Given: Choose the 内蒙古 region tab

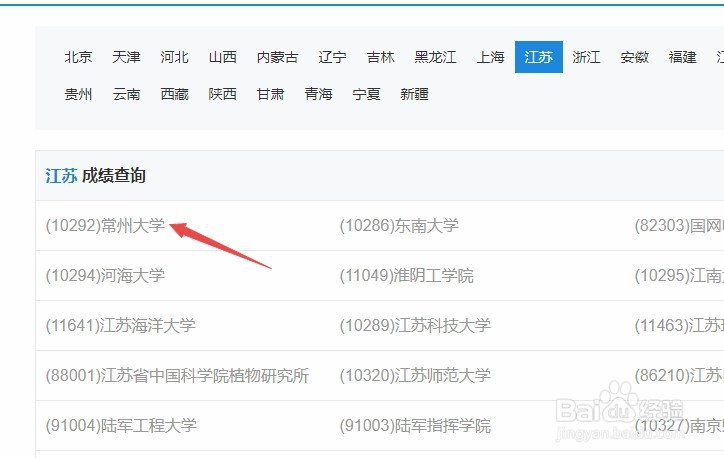Looking at the screenshot, I should 278,57.
